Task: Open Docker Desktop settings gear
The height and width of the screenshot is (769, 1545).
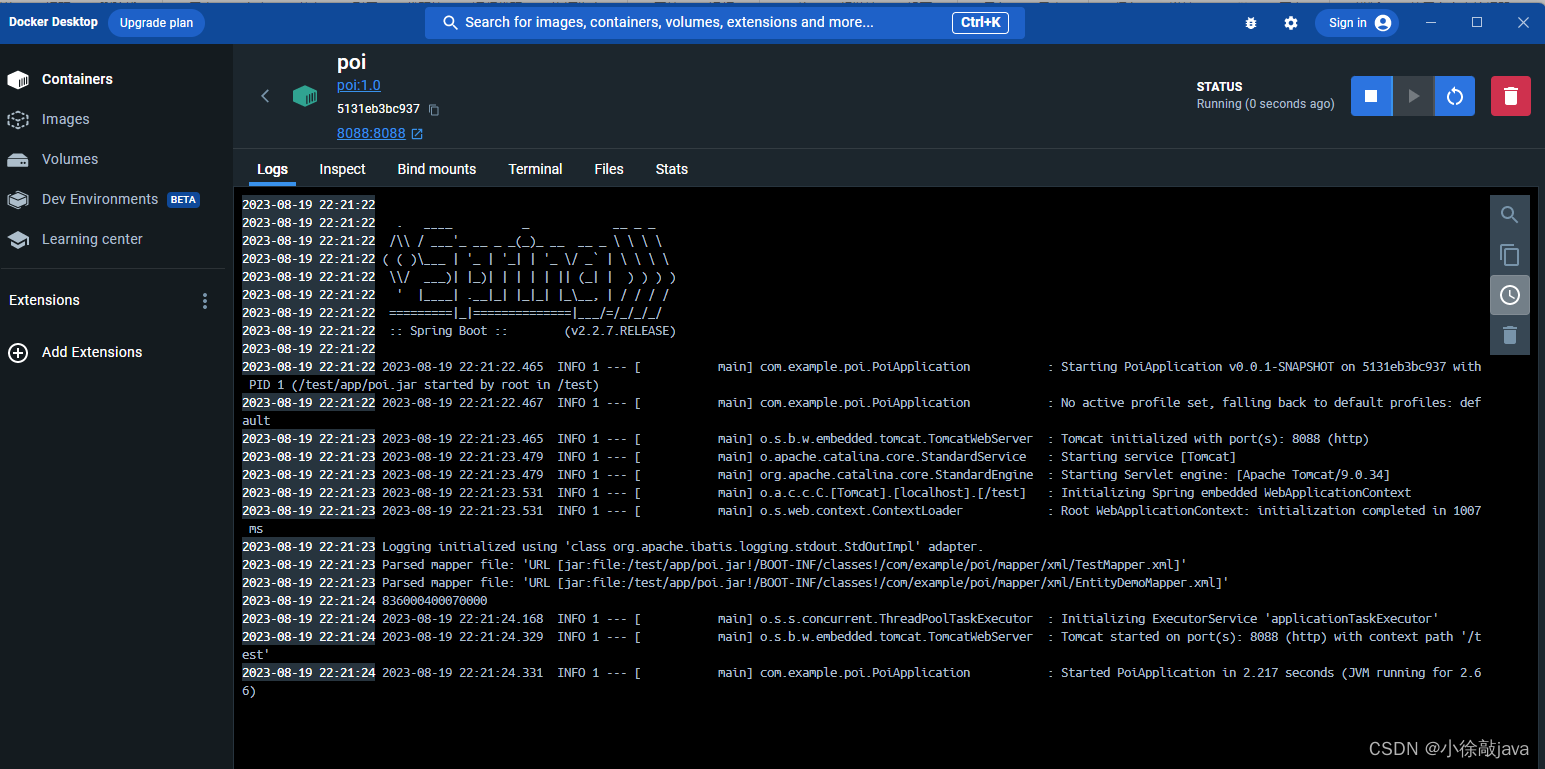Action: point(1291,23)
